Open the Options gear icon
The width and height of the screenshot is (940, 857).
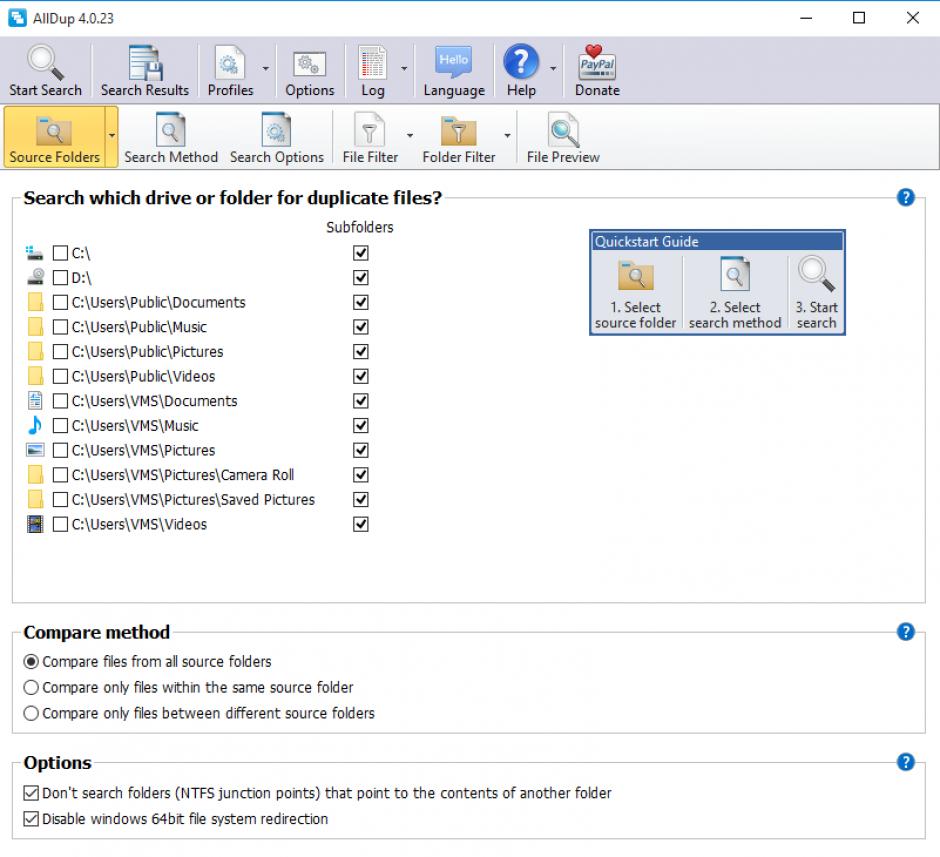coord(309,64)
